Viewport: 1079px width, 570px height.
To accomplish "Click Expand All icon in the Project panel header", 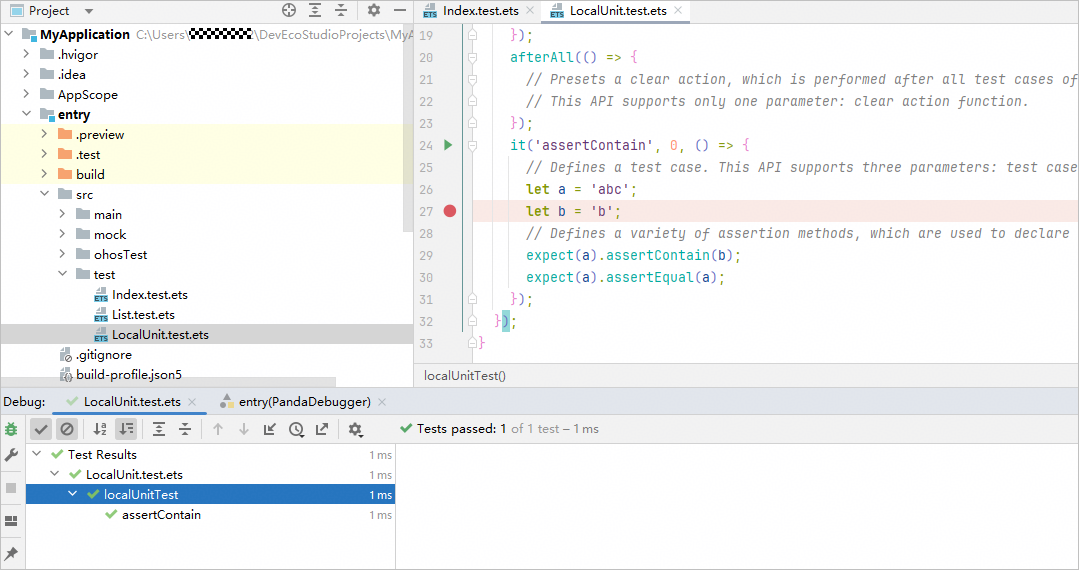I will (x=315, y=11).
